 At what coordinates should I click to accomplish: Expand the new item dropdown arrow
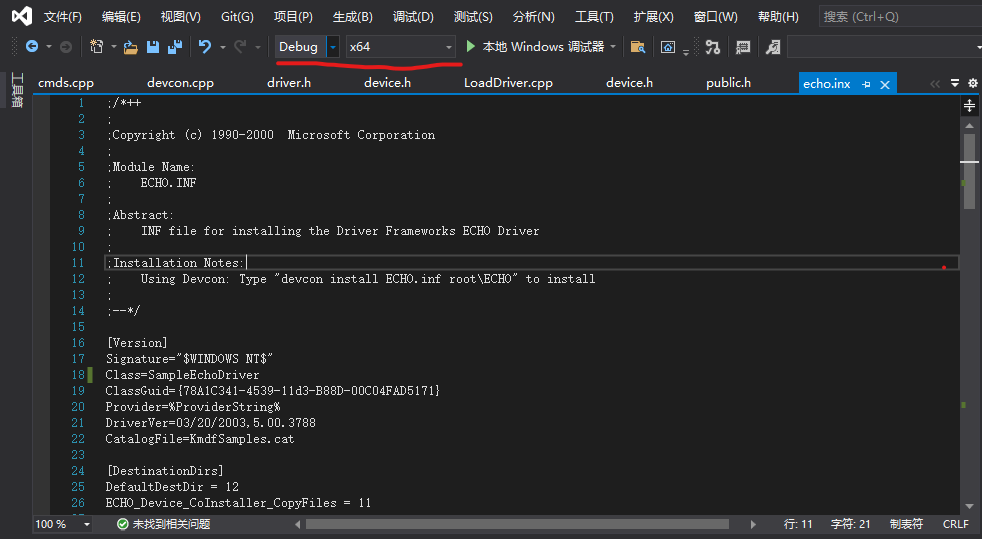coord(113,47)
